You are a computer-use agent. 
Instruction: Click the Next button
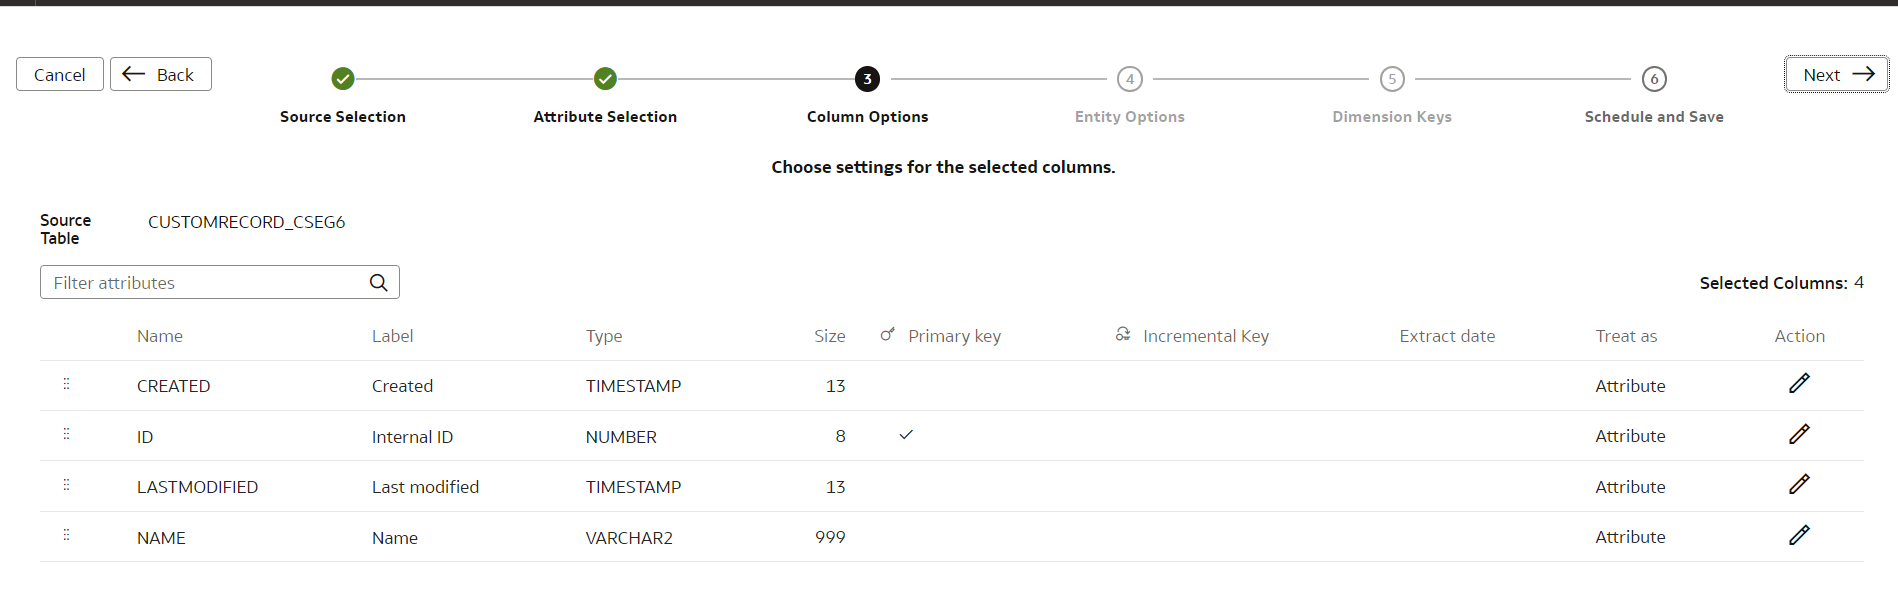[x=1837, y=75]
